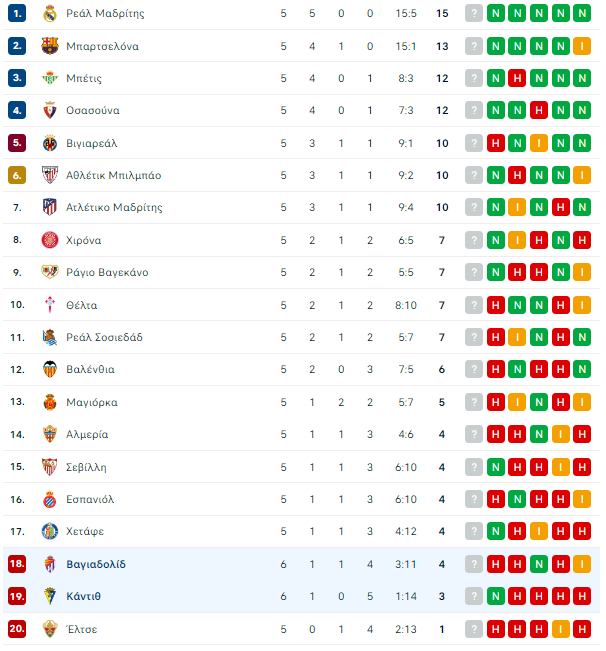606x651 pixels.
Task: Click the position 6 gold rank badge
Action: [x=17, y=175]
